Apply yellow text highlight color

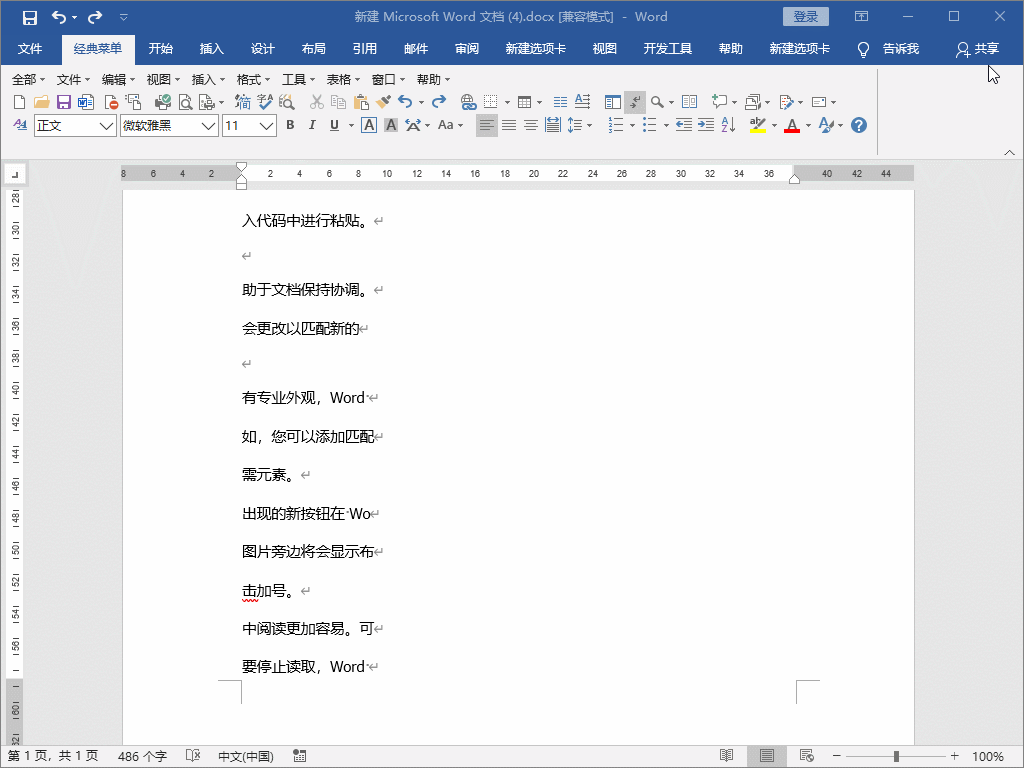click(x=758, y=125)
